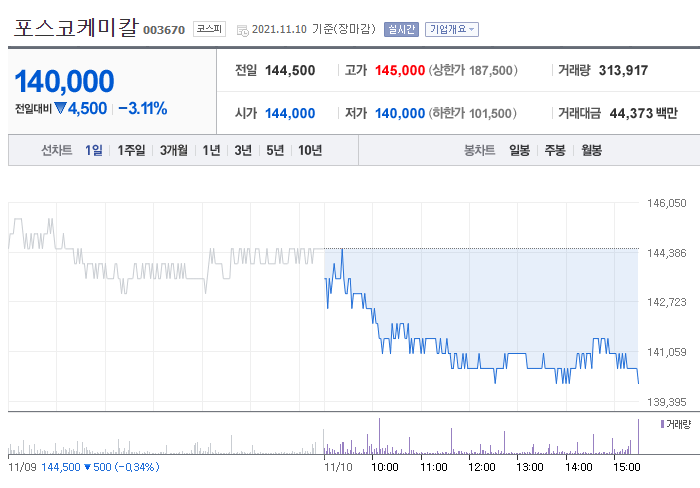
Task: Select the 1일 line chart tab
Action: pos(94,150)
